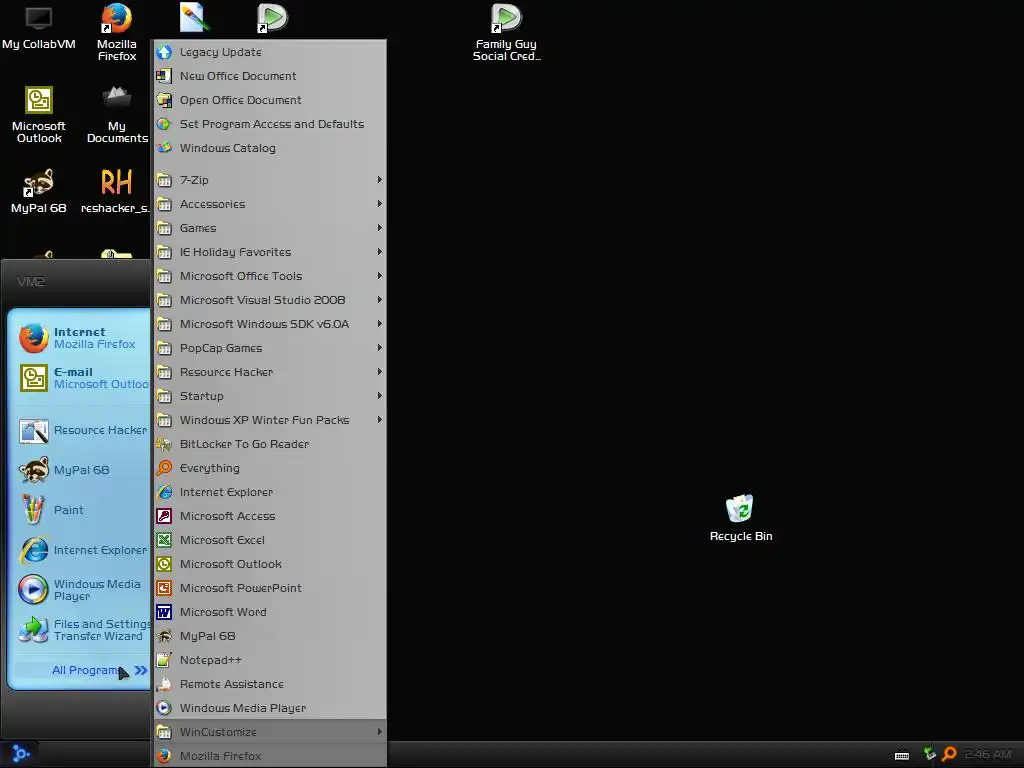Select the reshacker_s desktop icon

[x=116, y=191]
